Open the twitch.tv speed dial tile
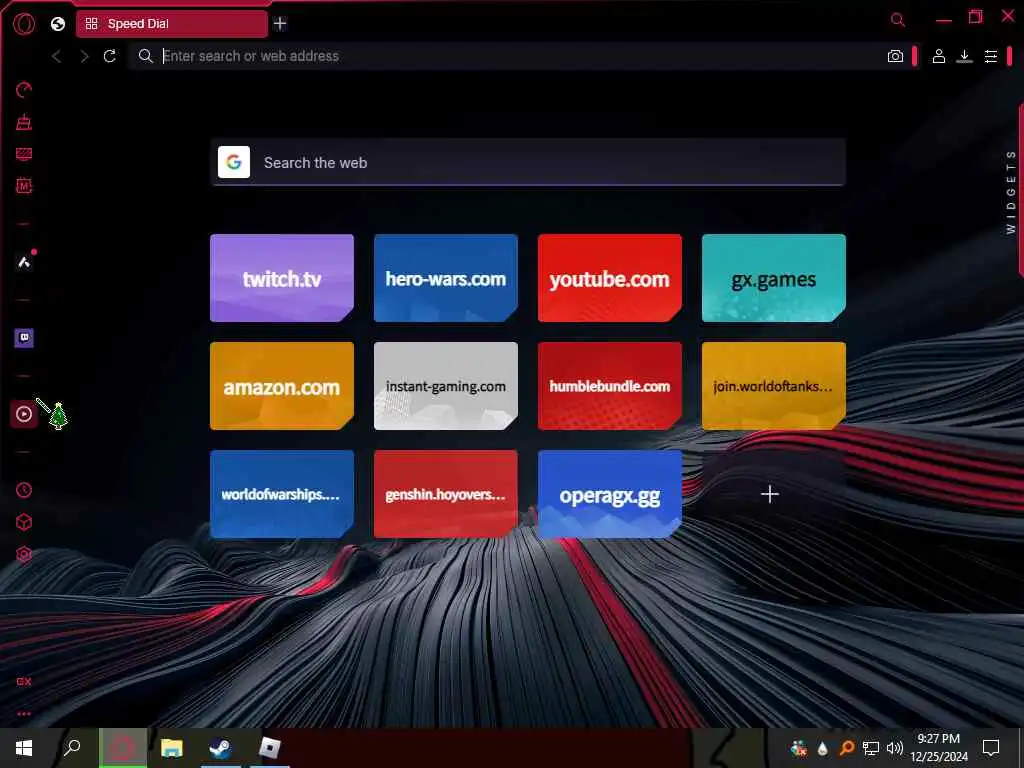Image resolution: width=1024 pixels, height=768 pixels. point(282,278)
